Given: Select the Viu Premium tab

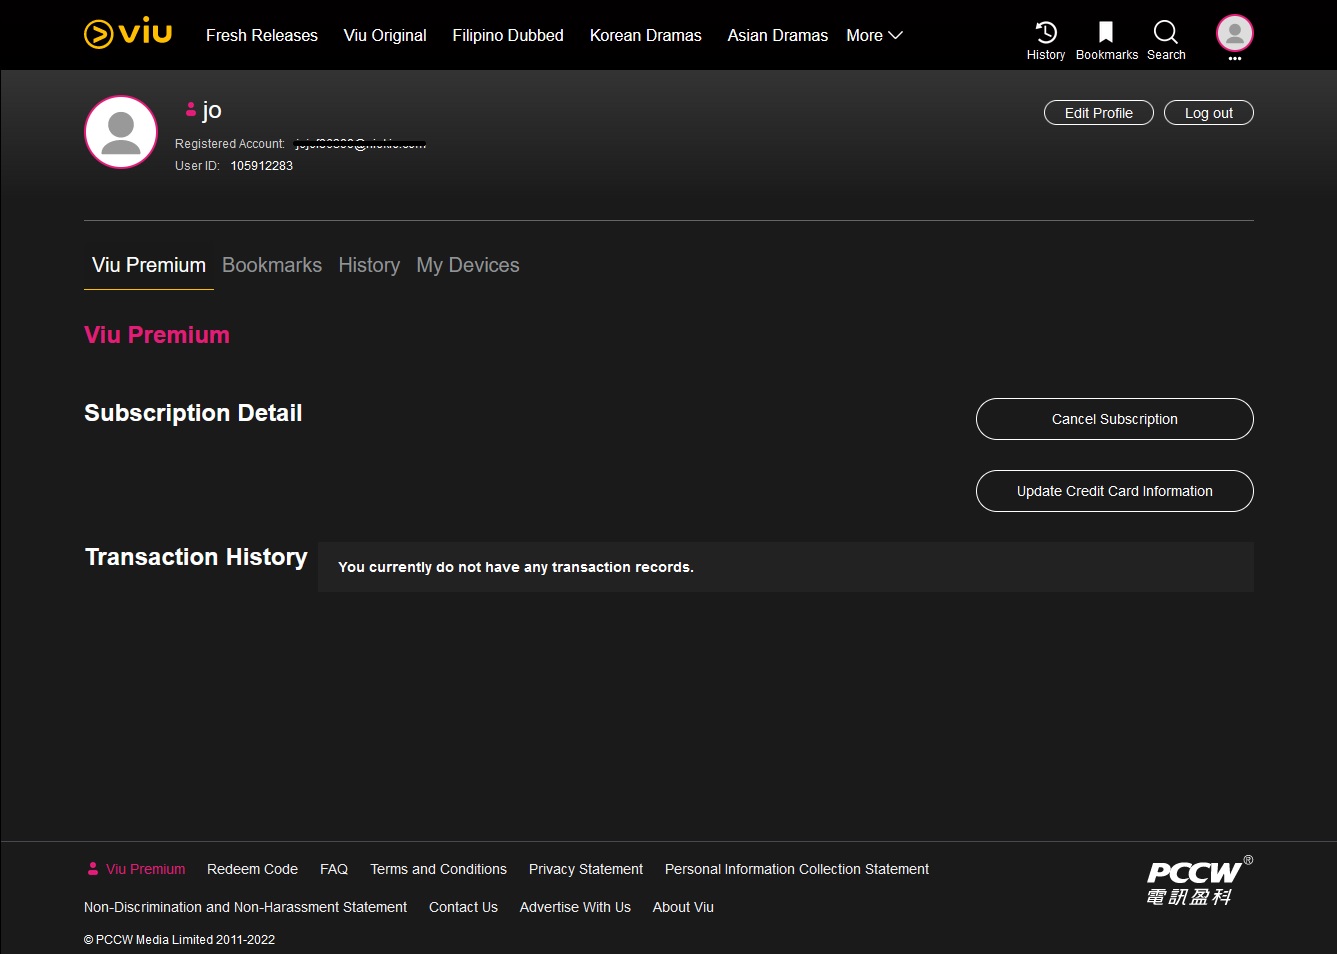Looking at the screenshot, I should tap(149, 265).
